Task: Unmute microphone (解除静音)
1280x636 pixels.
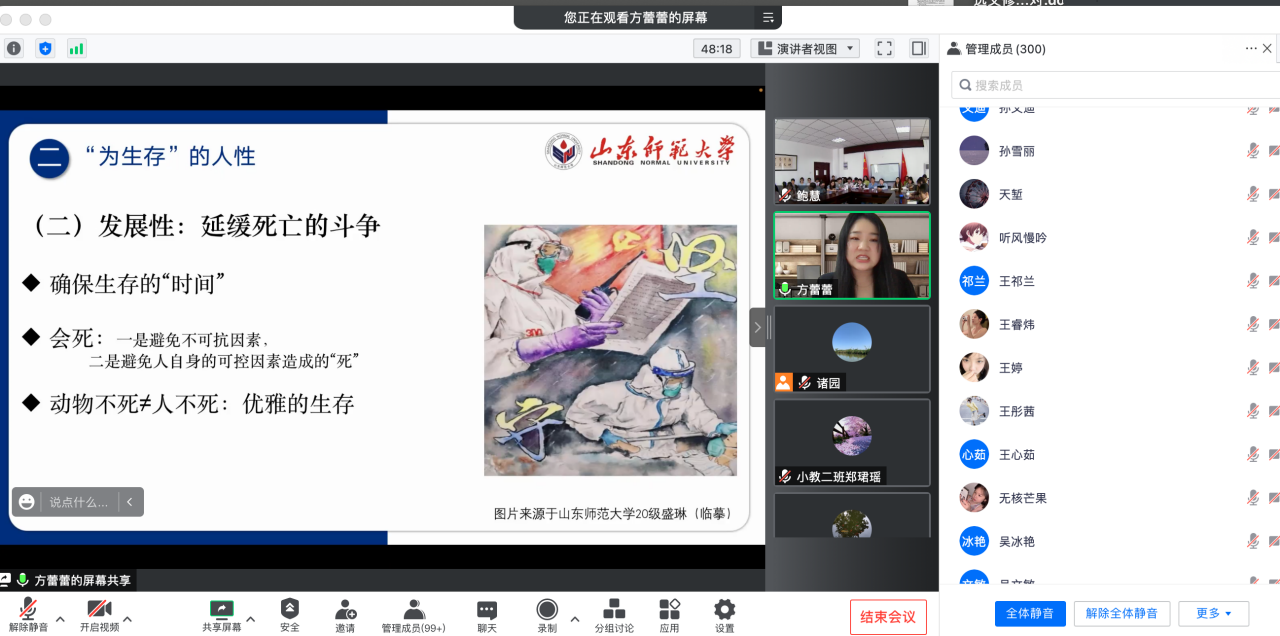Action: point(28,609)
